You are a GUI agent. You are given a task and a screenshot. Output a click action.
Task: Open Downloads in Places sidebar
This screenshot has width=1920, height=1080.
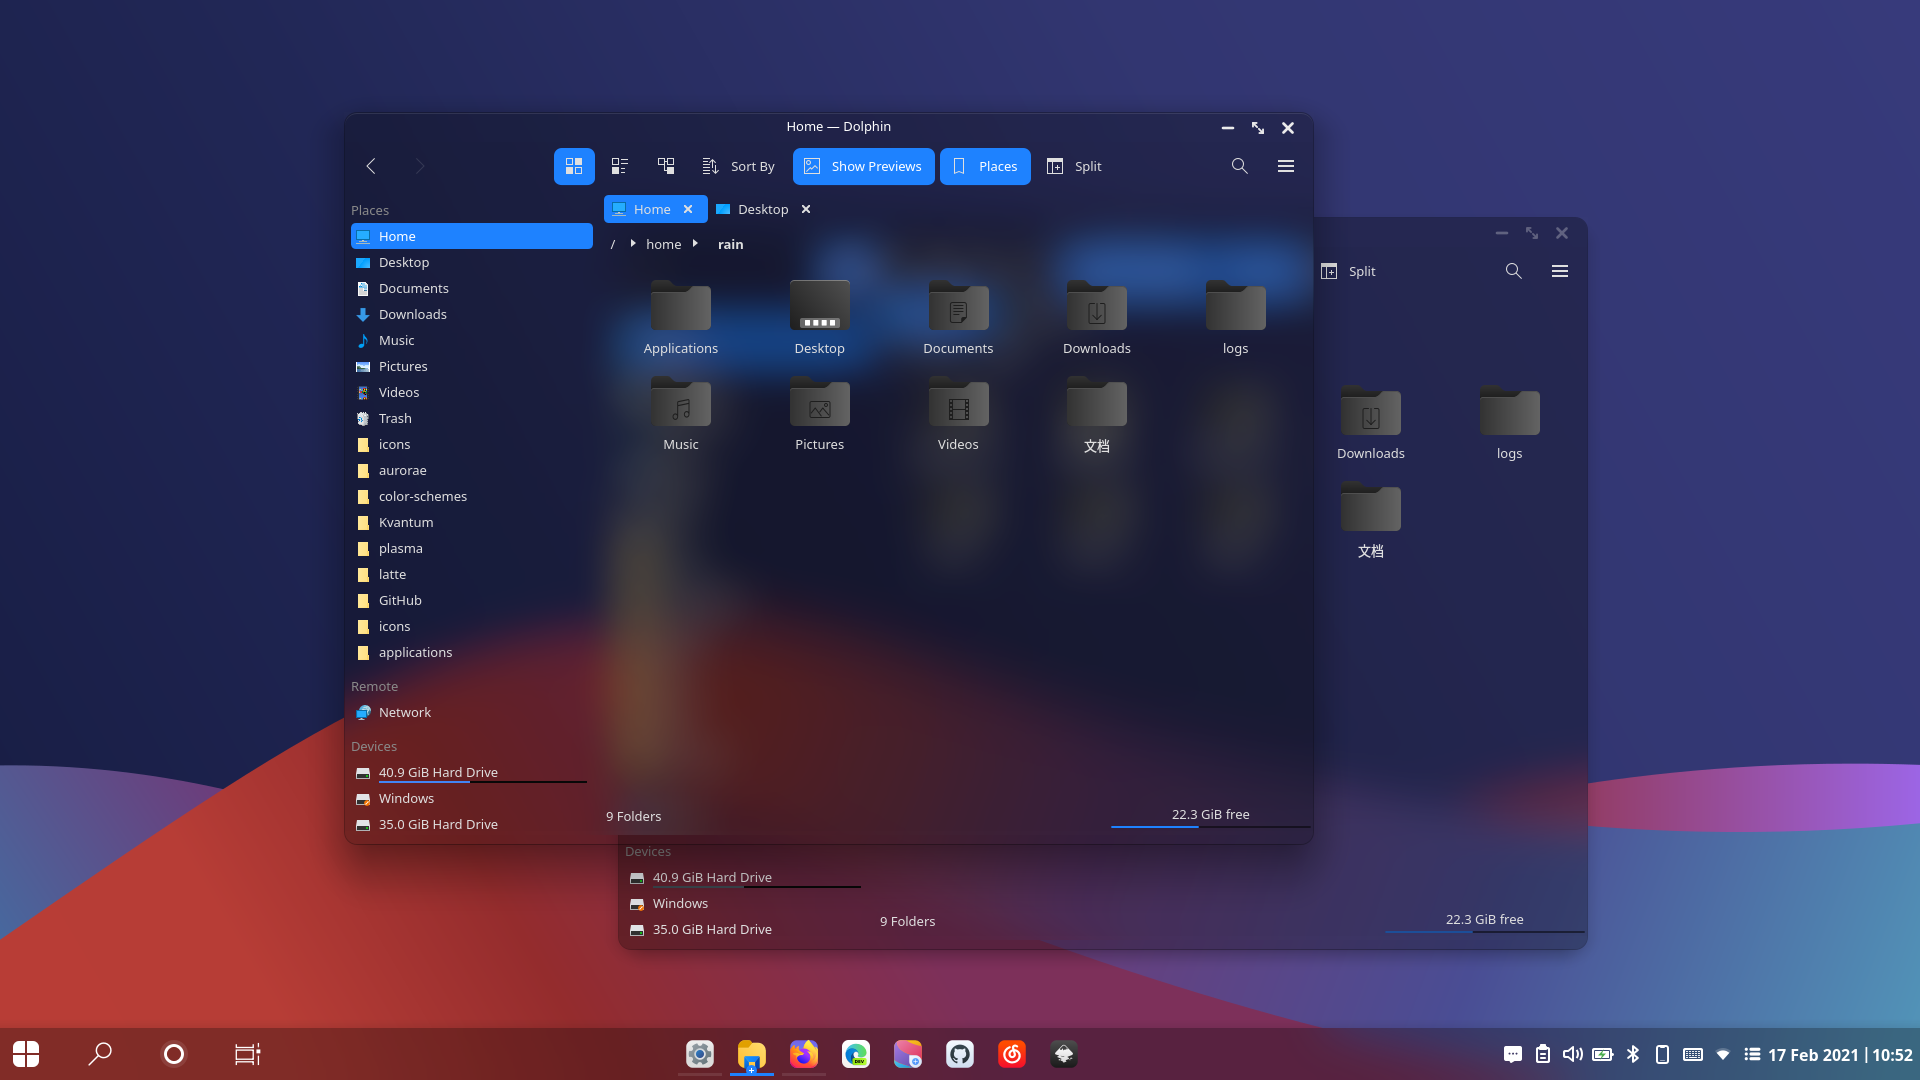412,314
